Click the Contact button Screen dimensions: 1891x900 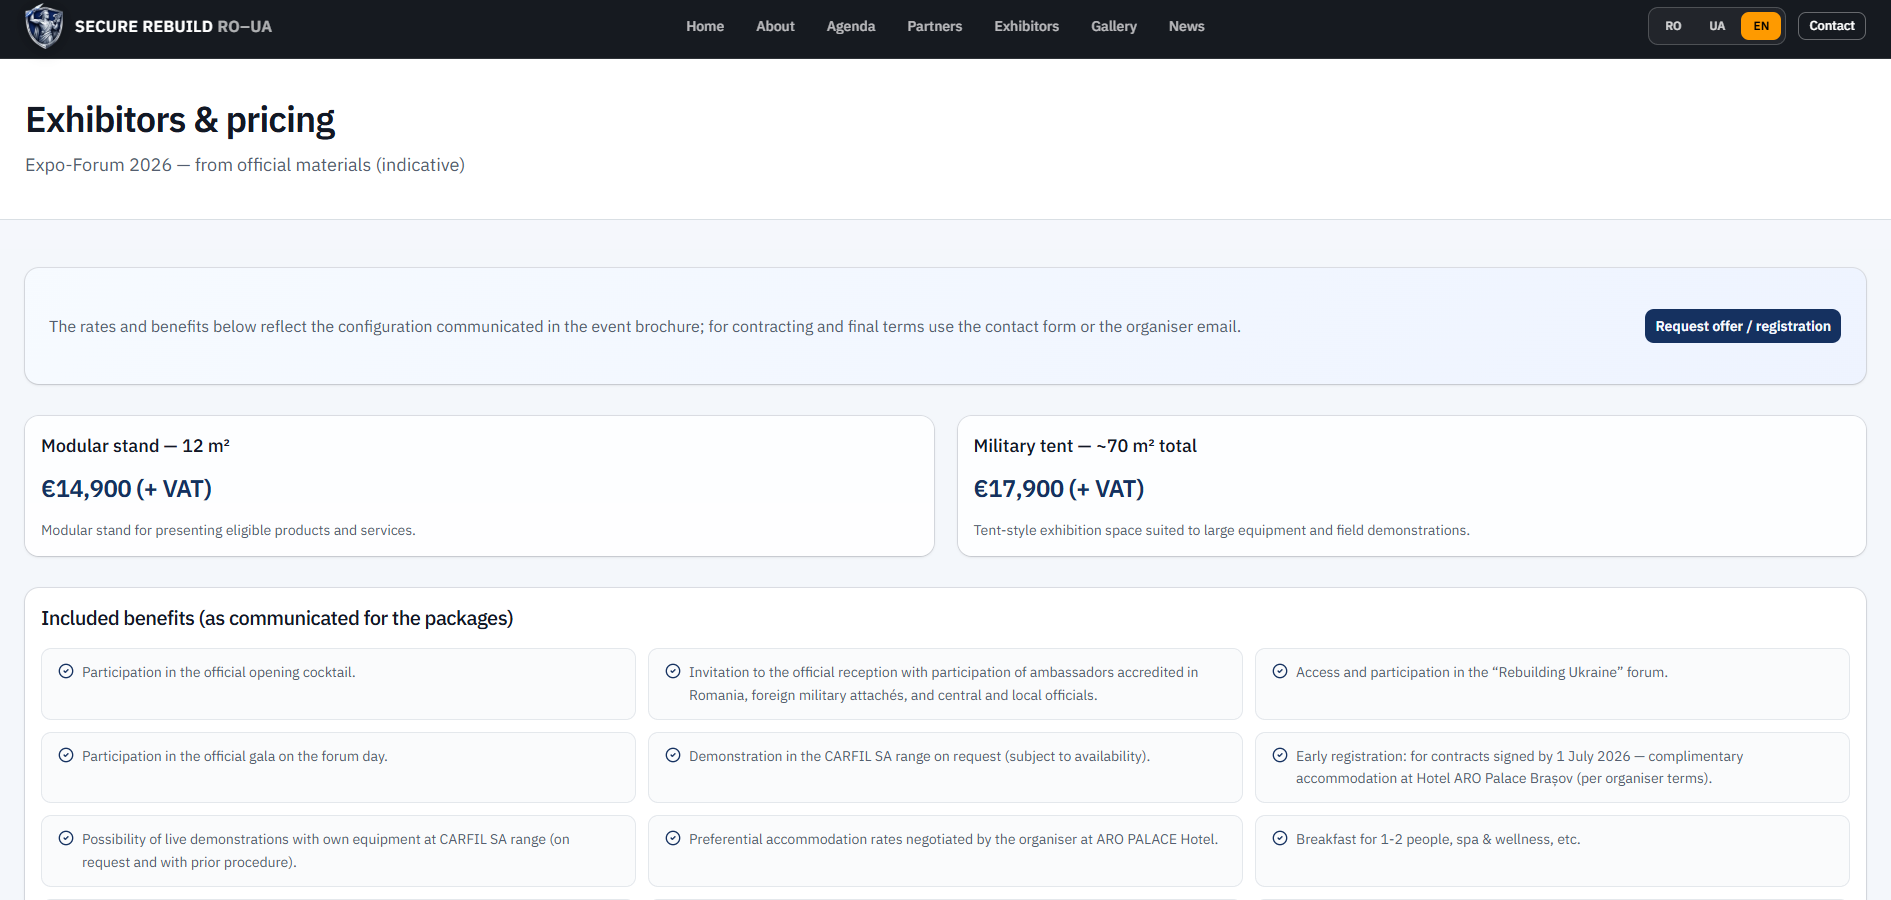(1832, 26)
